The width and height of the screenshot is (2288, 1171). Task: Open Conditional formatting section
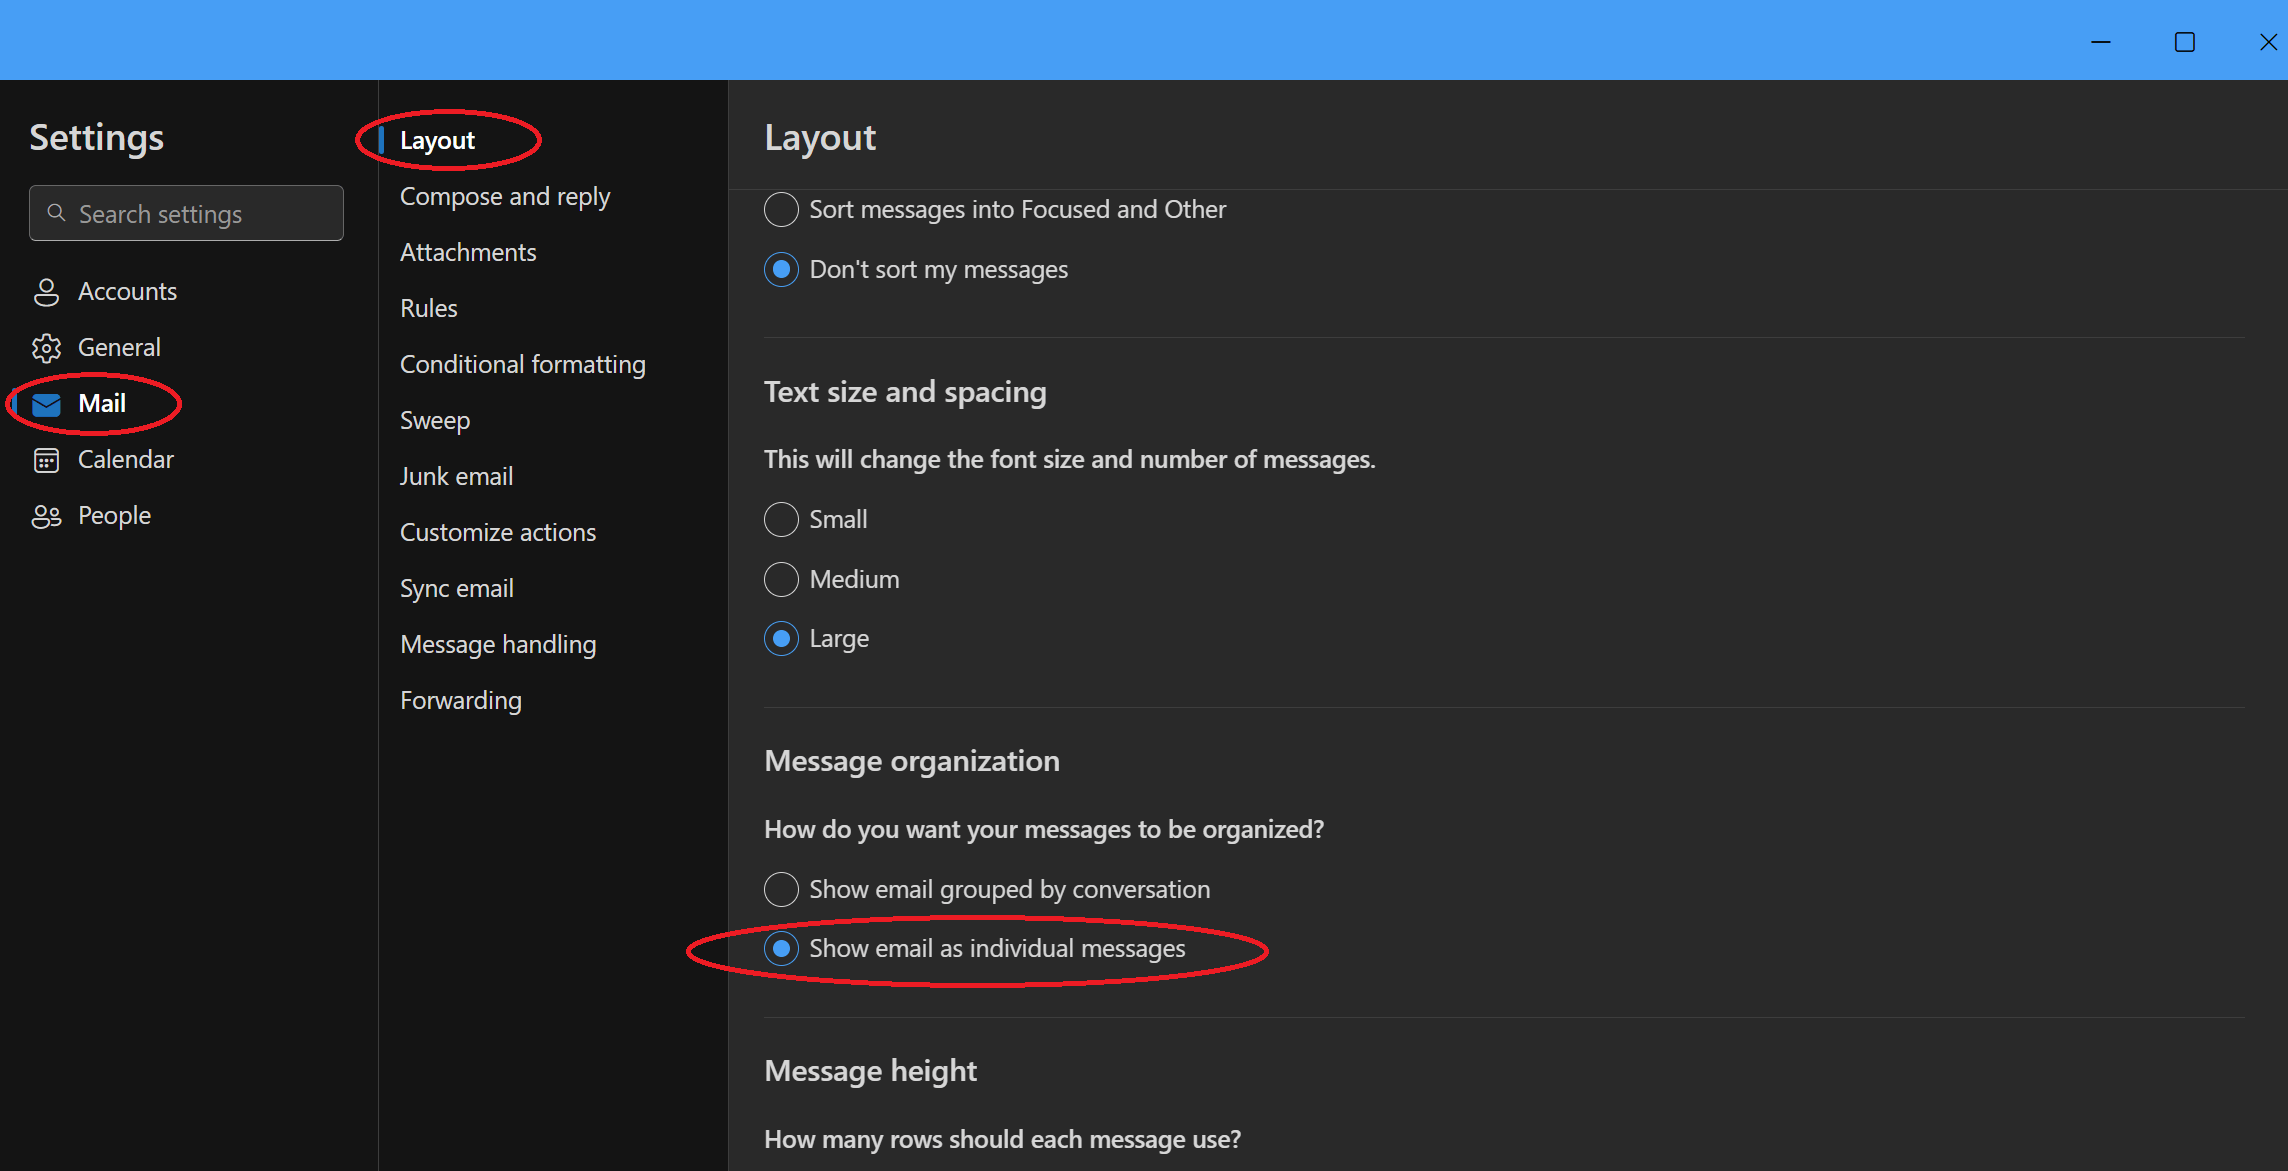[x=522, y=365]
